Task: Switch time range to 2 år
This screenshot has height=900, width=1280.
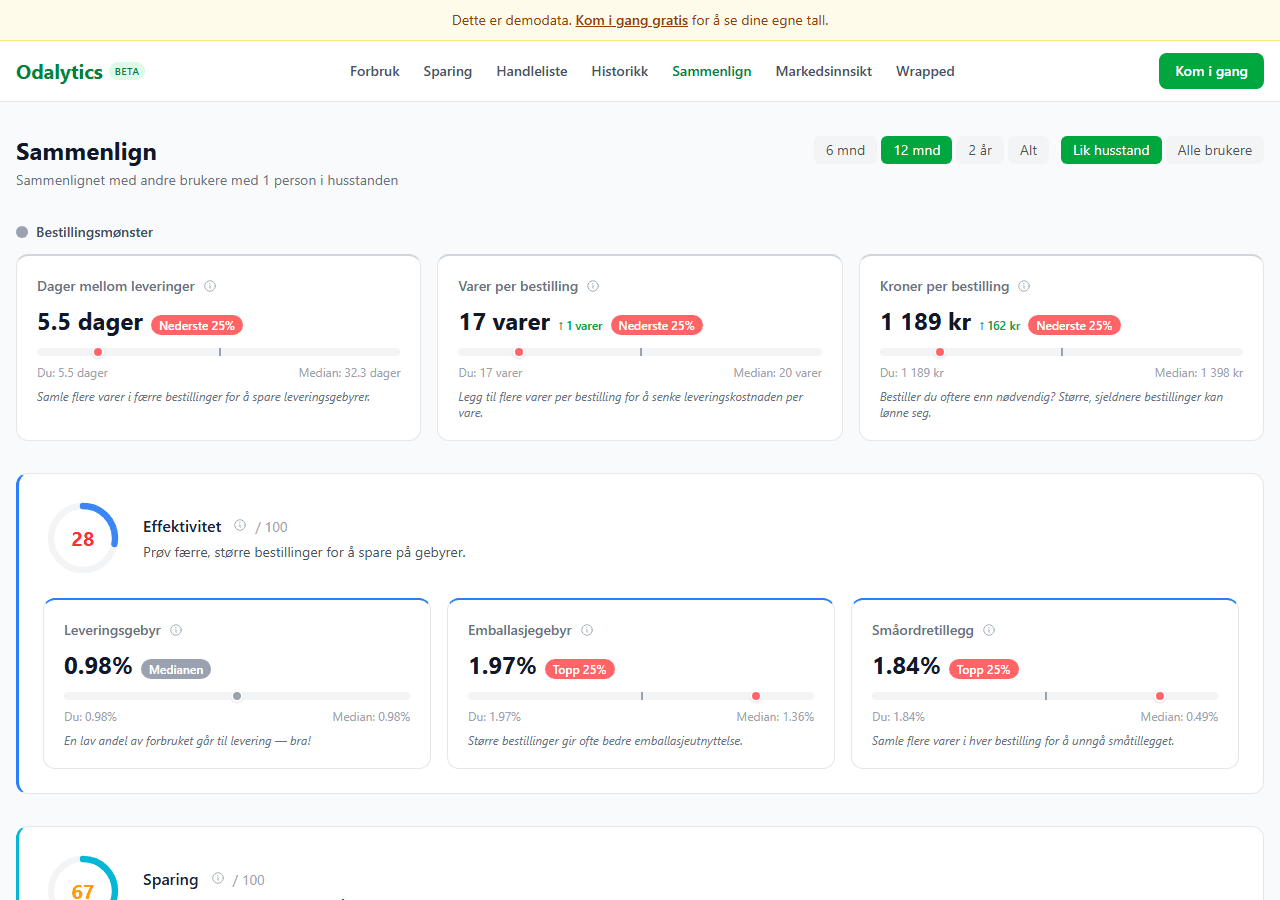Action: coord(980,150)
